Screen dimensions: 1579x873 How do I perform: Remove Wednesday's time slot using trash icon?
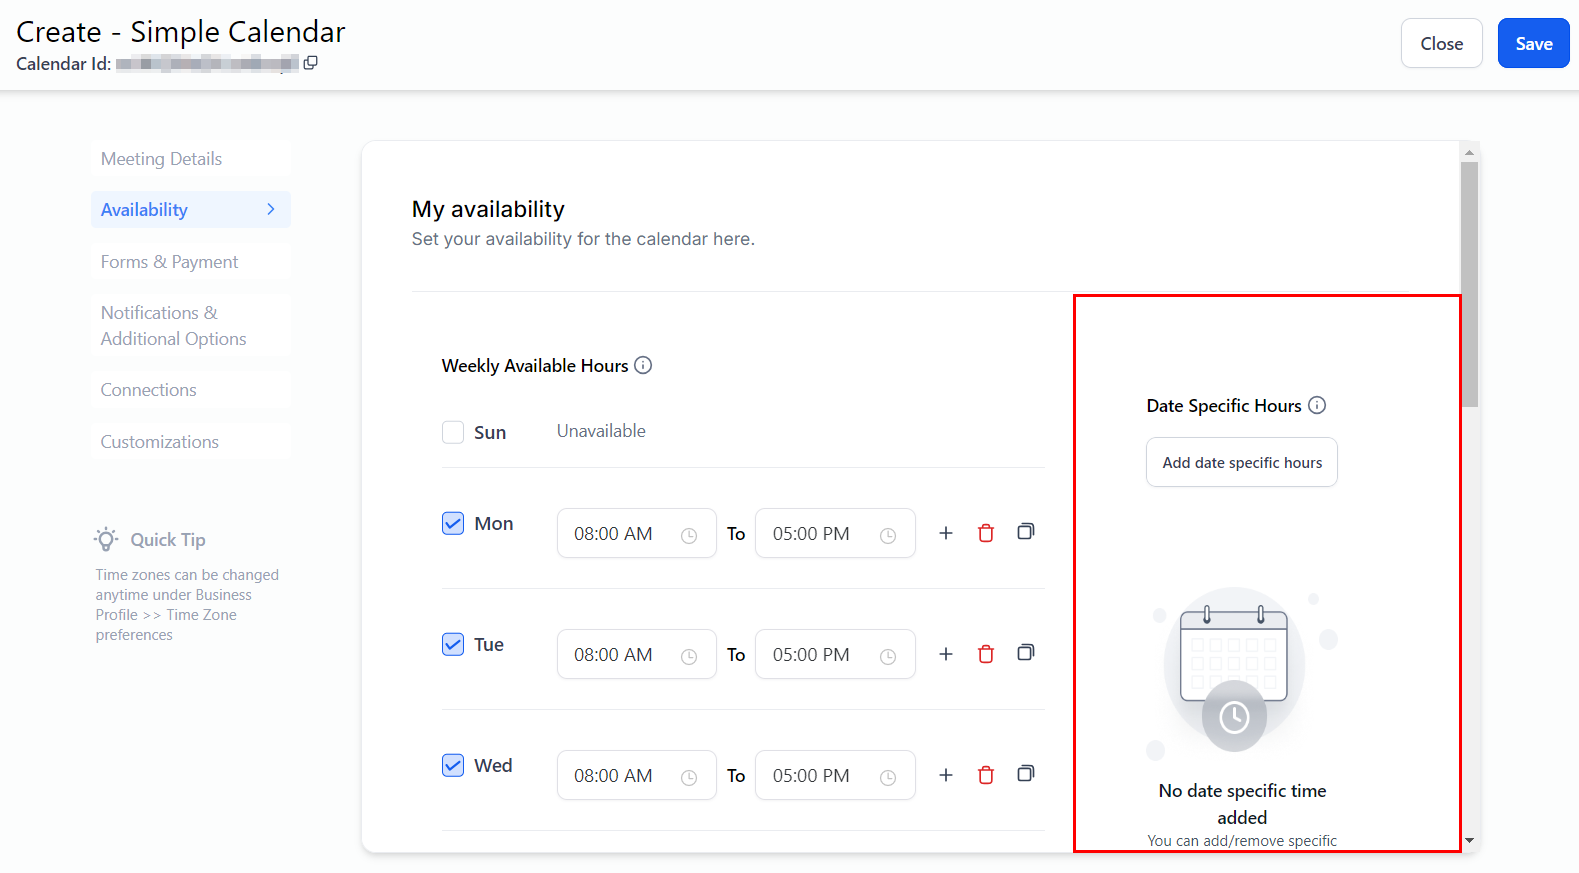[985, 775]
